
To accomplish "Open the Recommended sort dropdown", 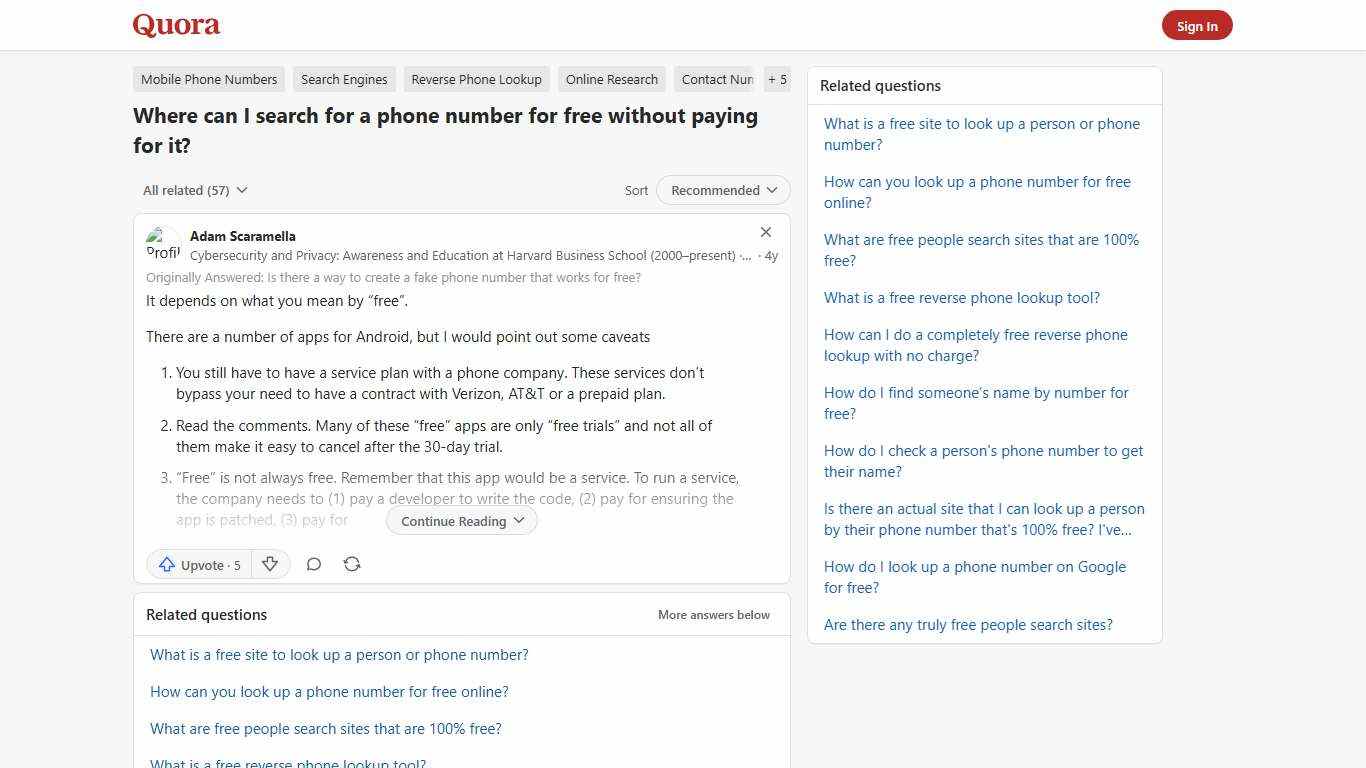I will click(x=722, y=190).
